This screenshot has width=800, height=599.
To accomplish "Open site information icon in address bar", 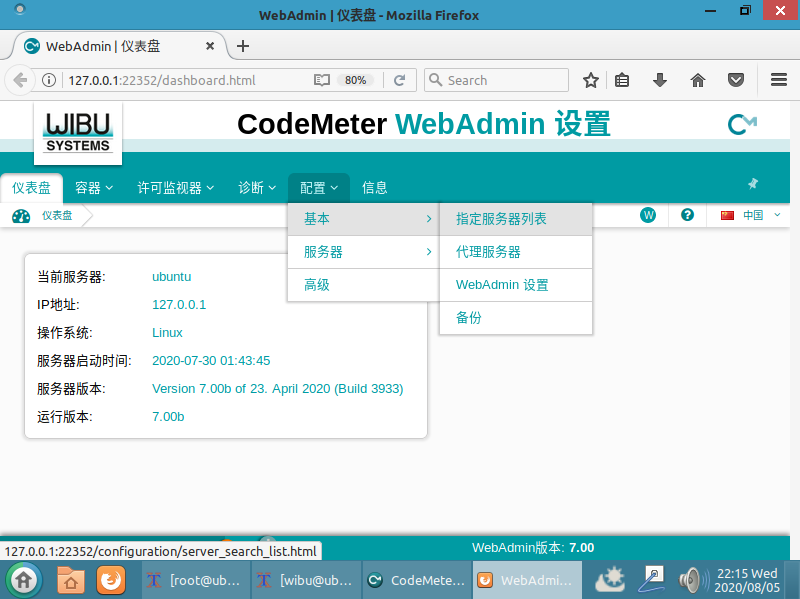I will pos(49,80).
